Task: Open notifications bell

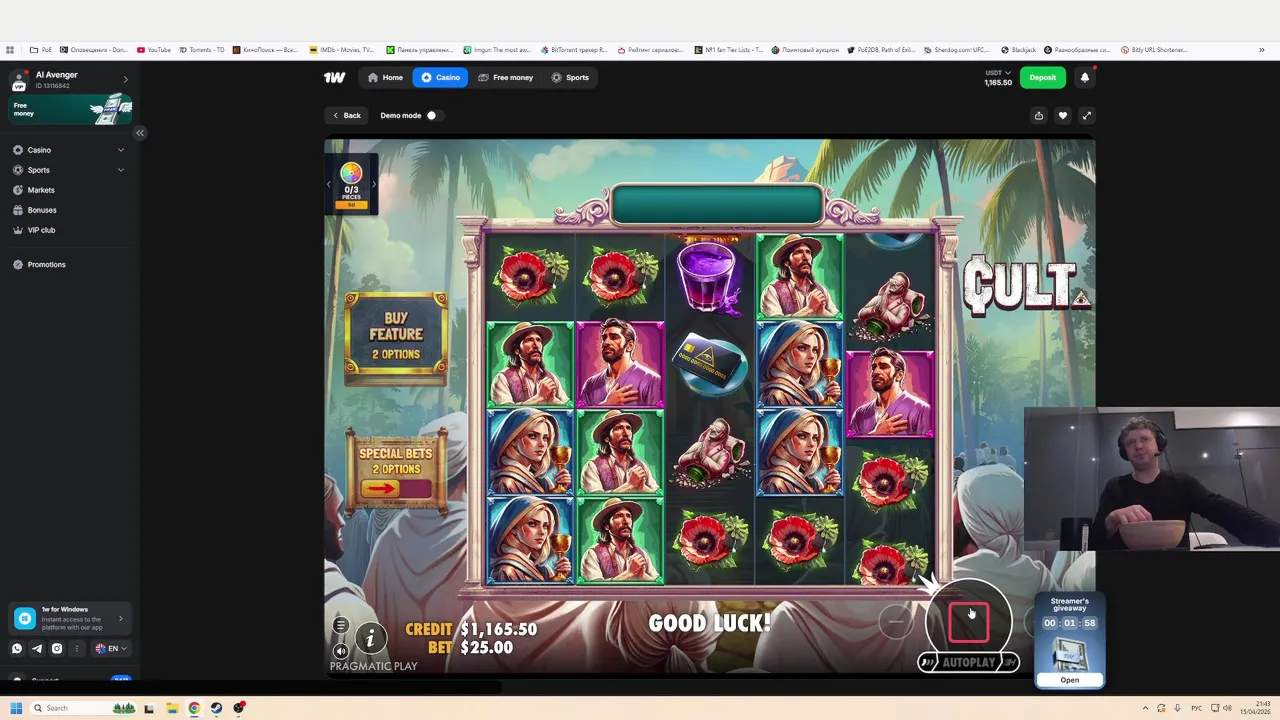Action: pos(1085,77)
